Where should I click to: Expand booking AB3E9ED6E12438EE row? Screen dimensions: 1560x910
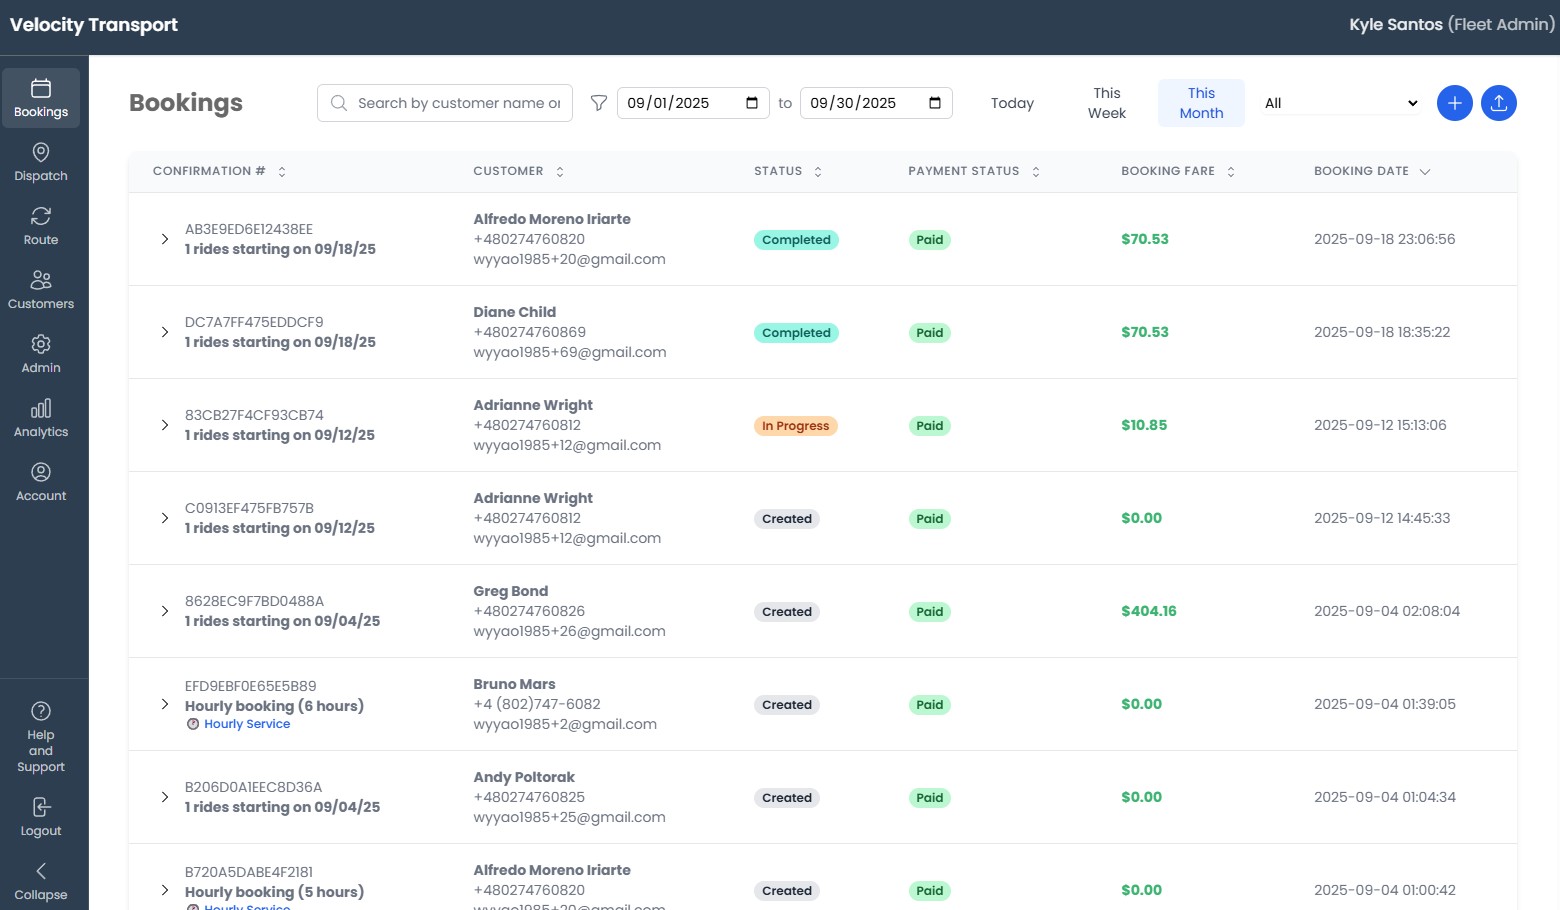[x=165, y=239]
